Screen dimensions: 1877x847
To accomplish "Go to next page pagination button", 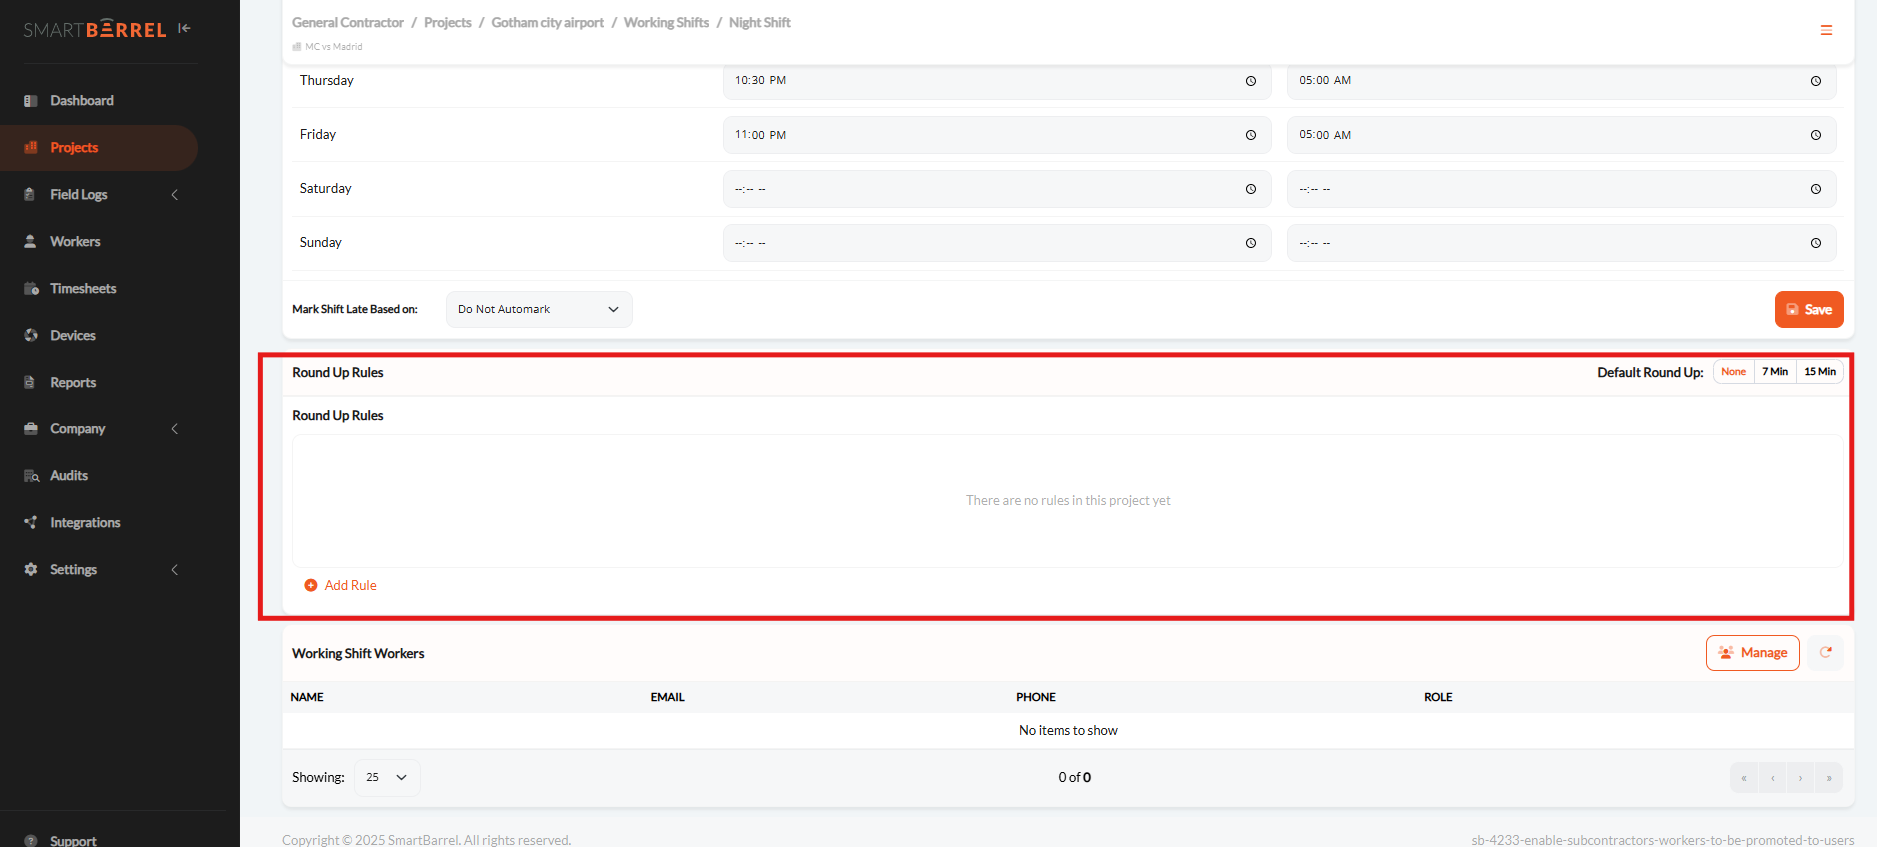I will [1801, 778].
